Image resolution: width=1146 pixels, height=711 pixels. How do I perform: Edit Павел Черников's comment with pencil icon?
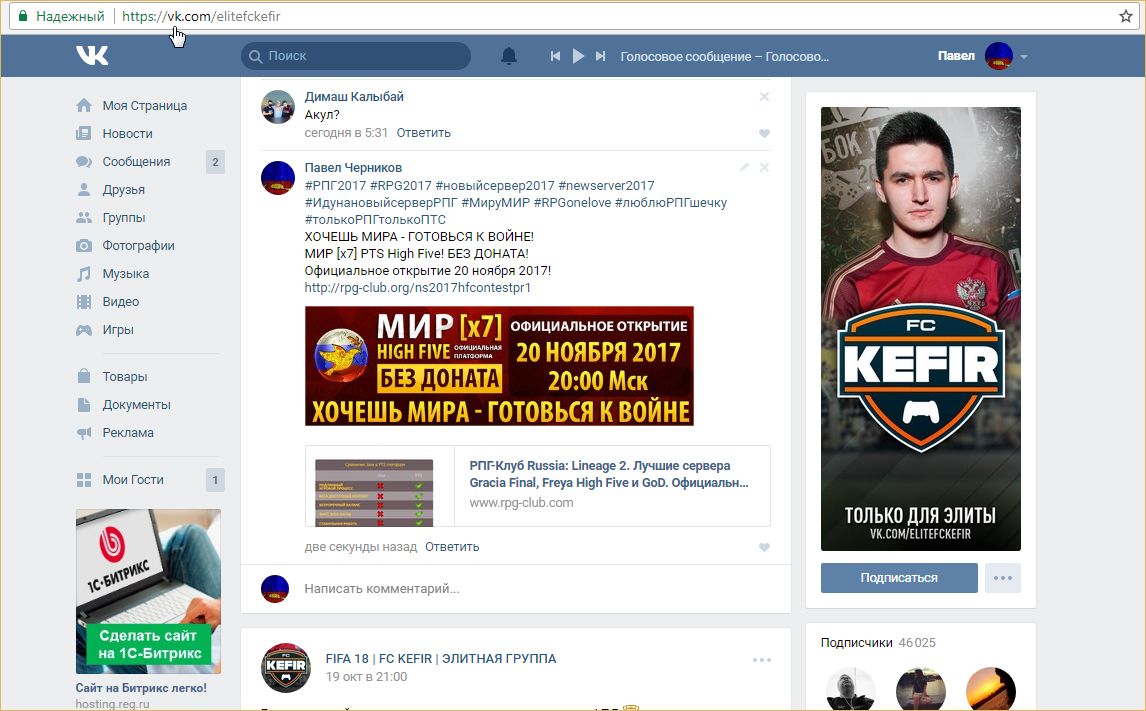(744, 167)
